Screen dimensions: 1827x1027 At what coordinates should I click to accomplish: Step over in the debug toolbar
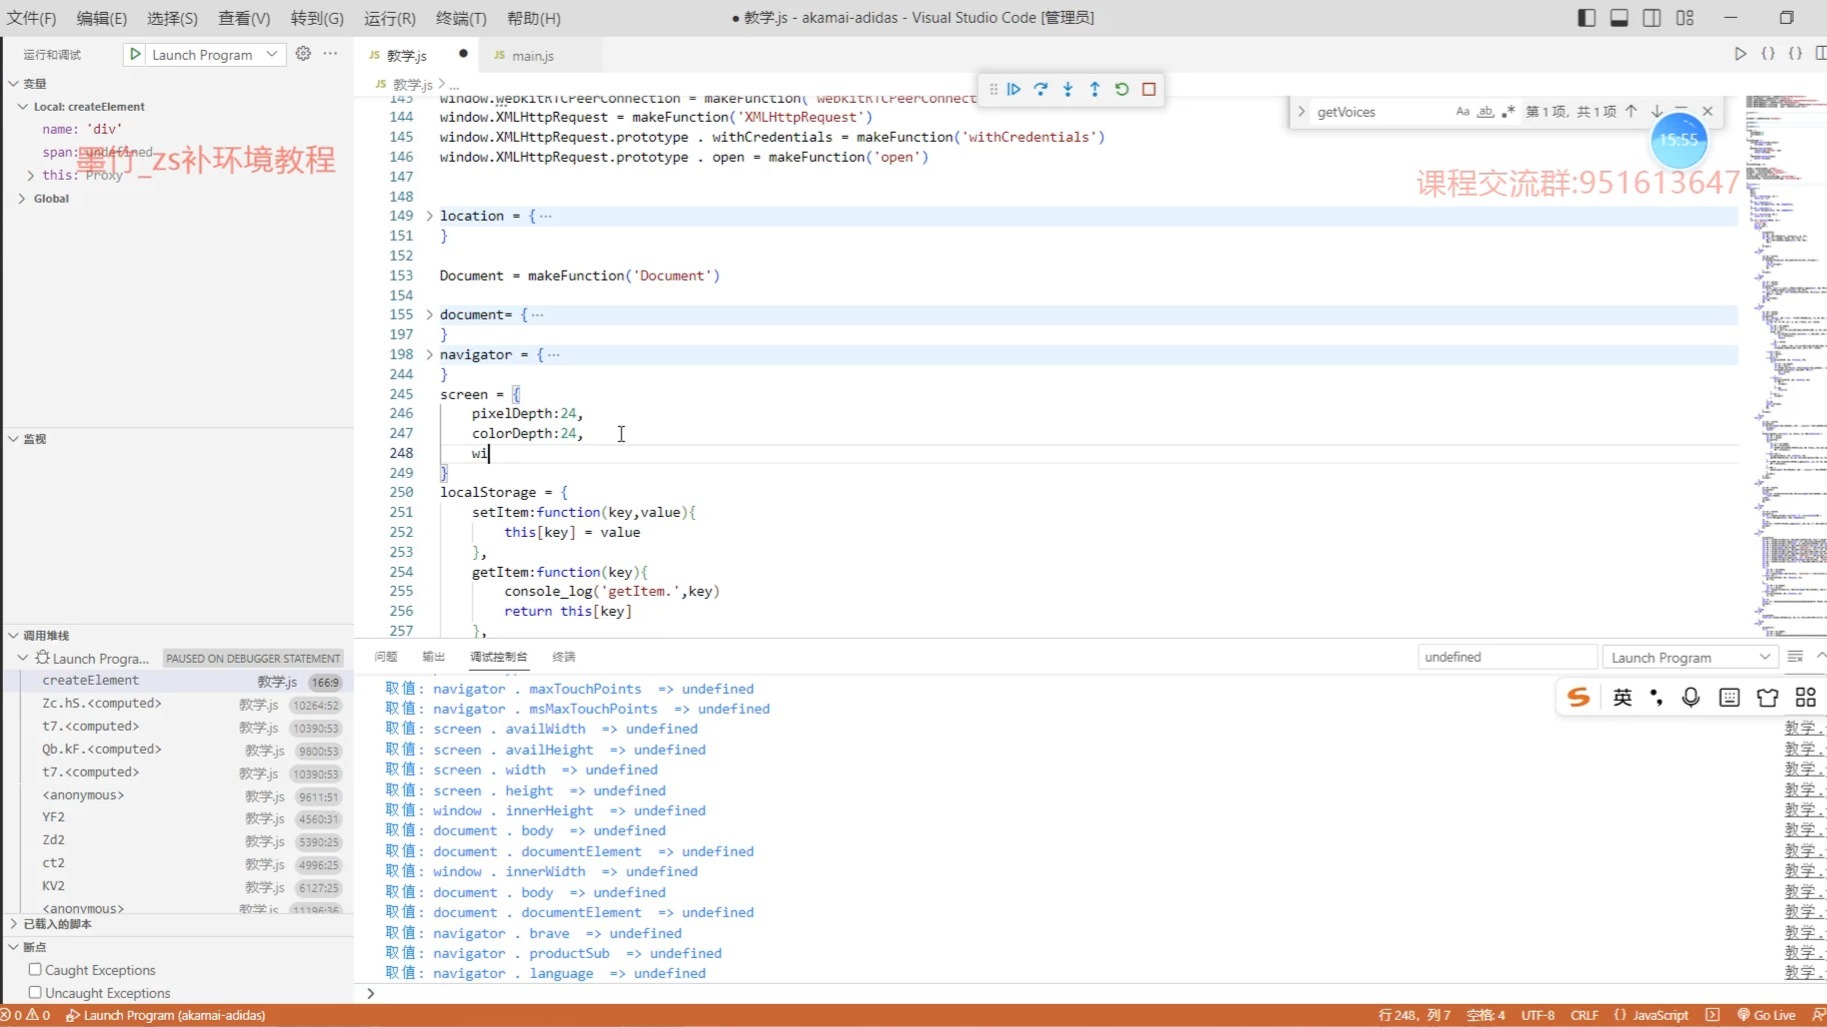point(1041,89)
